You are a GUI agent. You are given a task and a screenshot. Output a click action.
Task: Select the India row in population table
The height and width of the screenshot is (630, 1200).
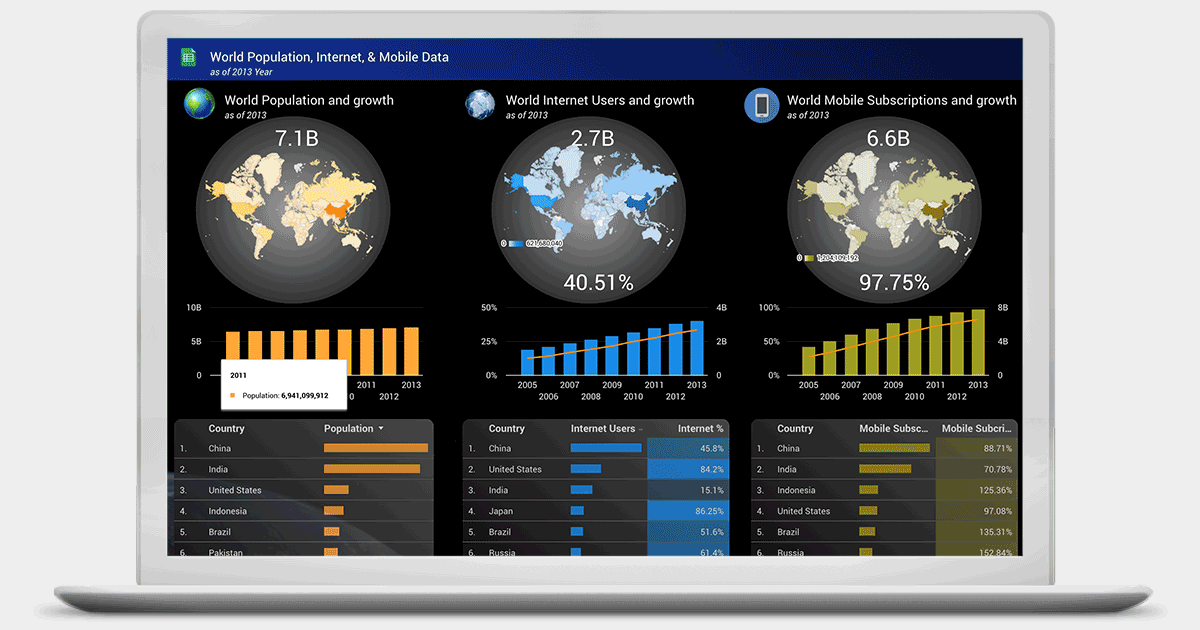click(304, 469)
